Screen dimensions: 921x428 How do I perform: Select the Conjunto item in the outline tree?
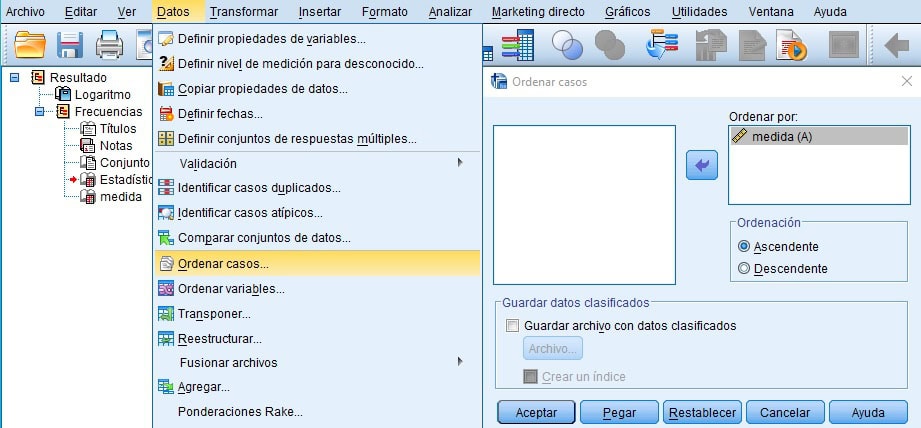[125, 163]
